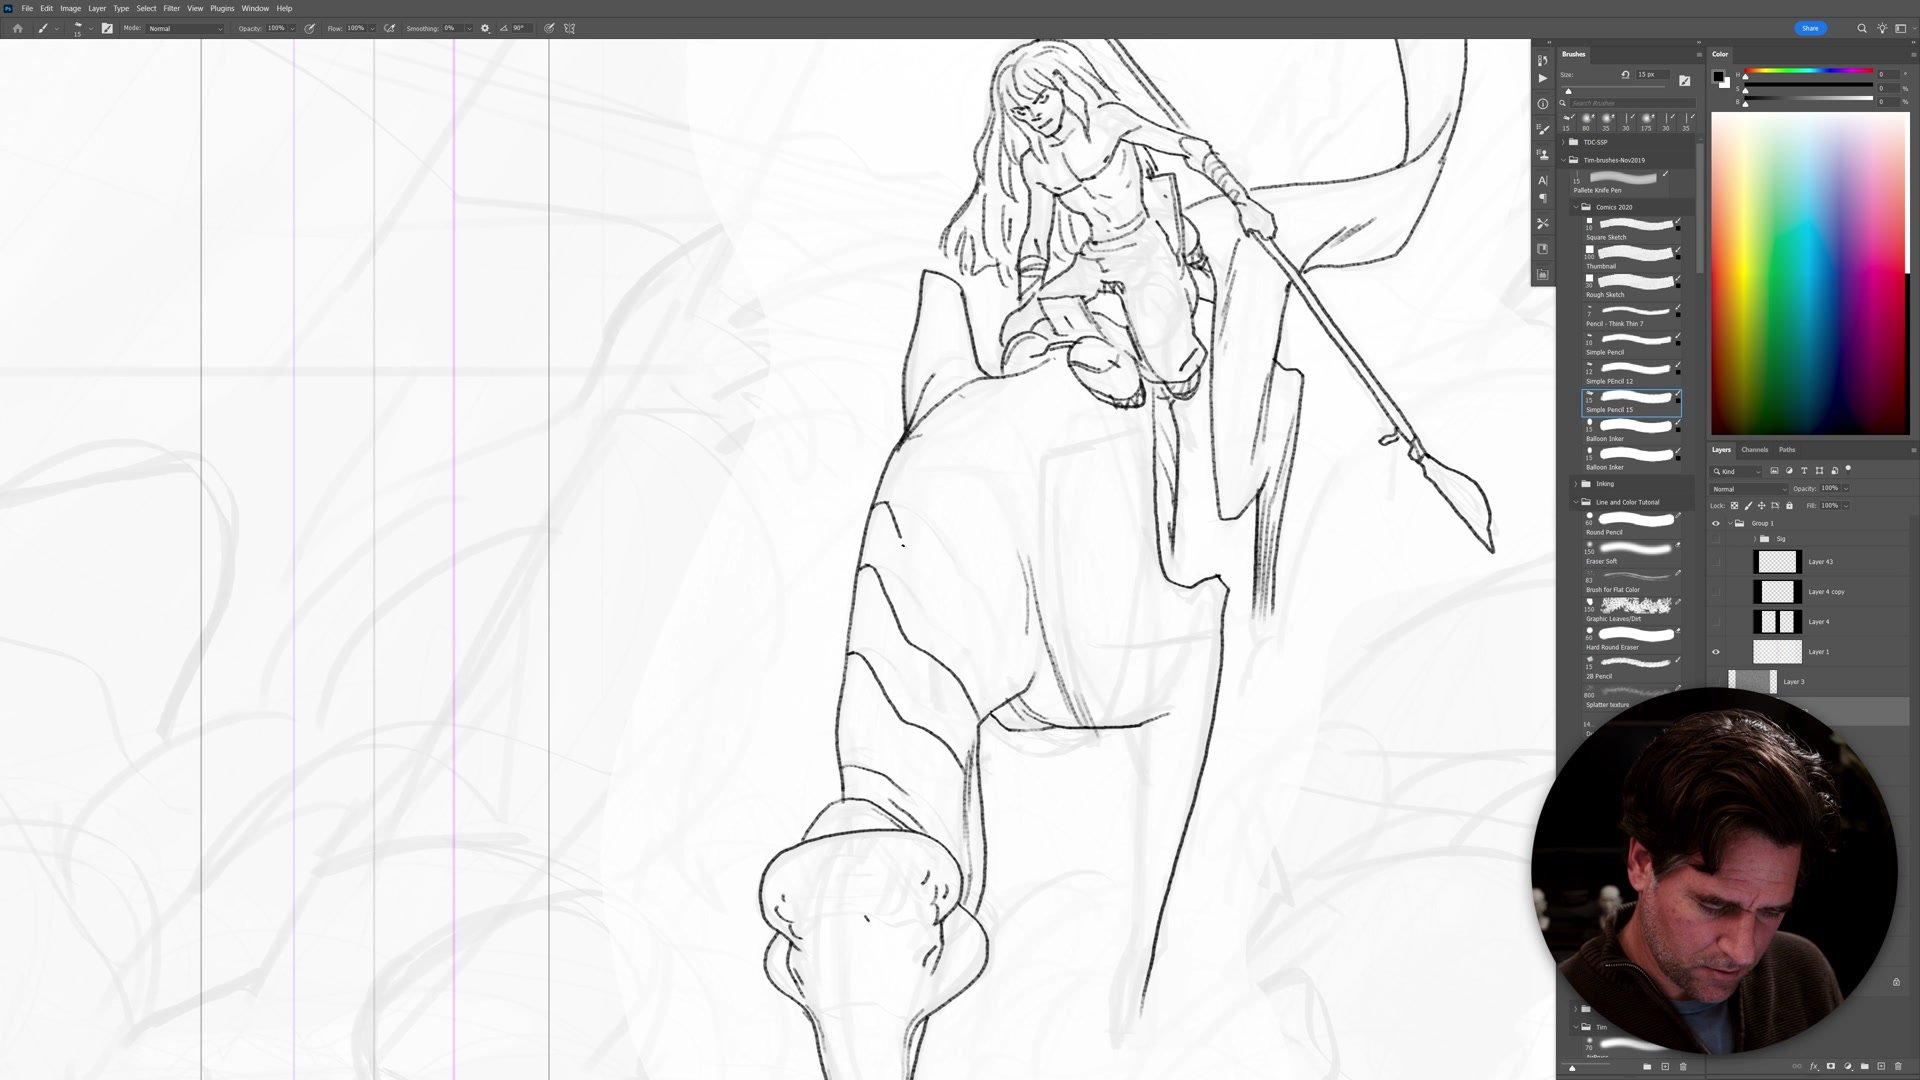
Task: Open the Tool Presets panel icon
Action: coord(1543,223)
